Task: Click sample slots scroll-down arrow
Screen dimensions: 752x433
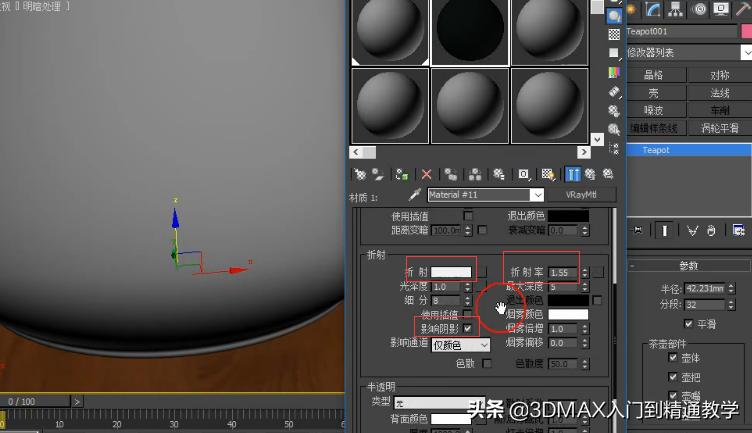Action: click(x=597, y=139)
